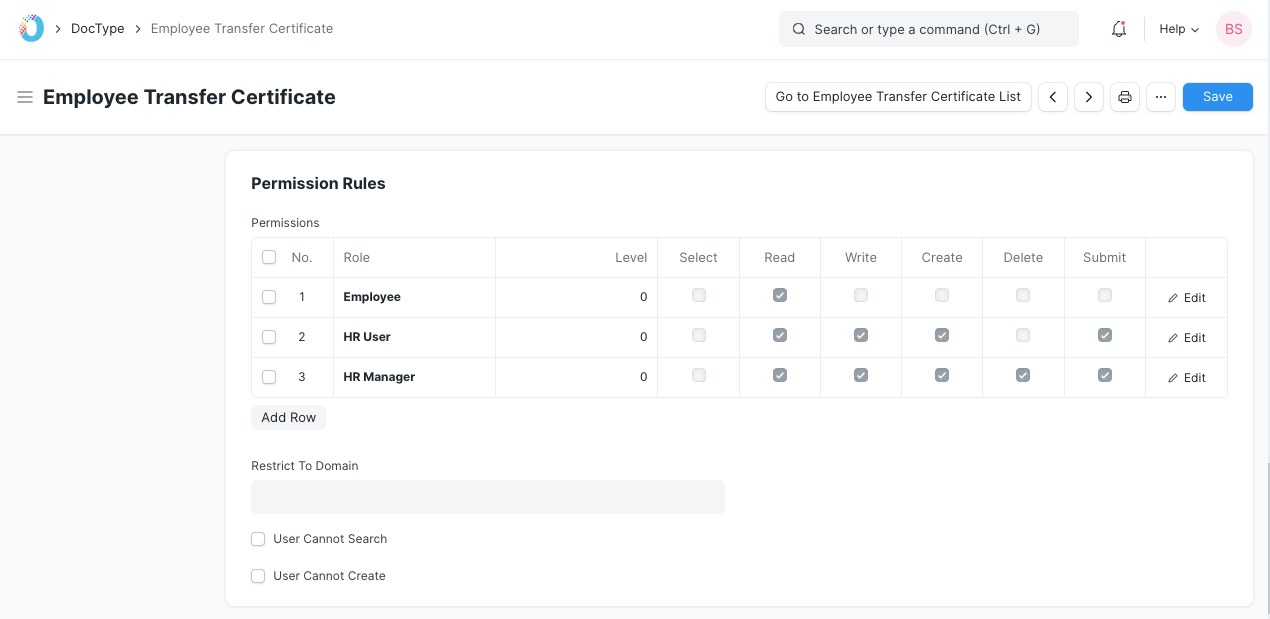Save the Employee Transfer Certificate

[x=1217, y=97]
